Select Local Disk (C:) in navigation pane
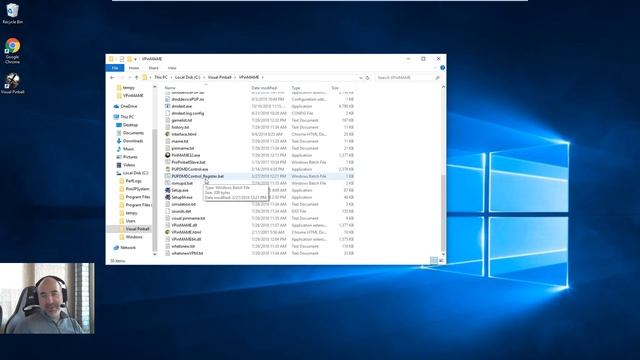Viewport: 640px width, 360px height. click(x=136, y=173)
